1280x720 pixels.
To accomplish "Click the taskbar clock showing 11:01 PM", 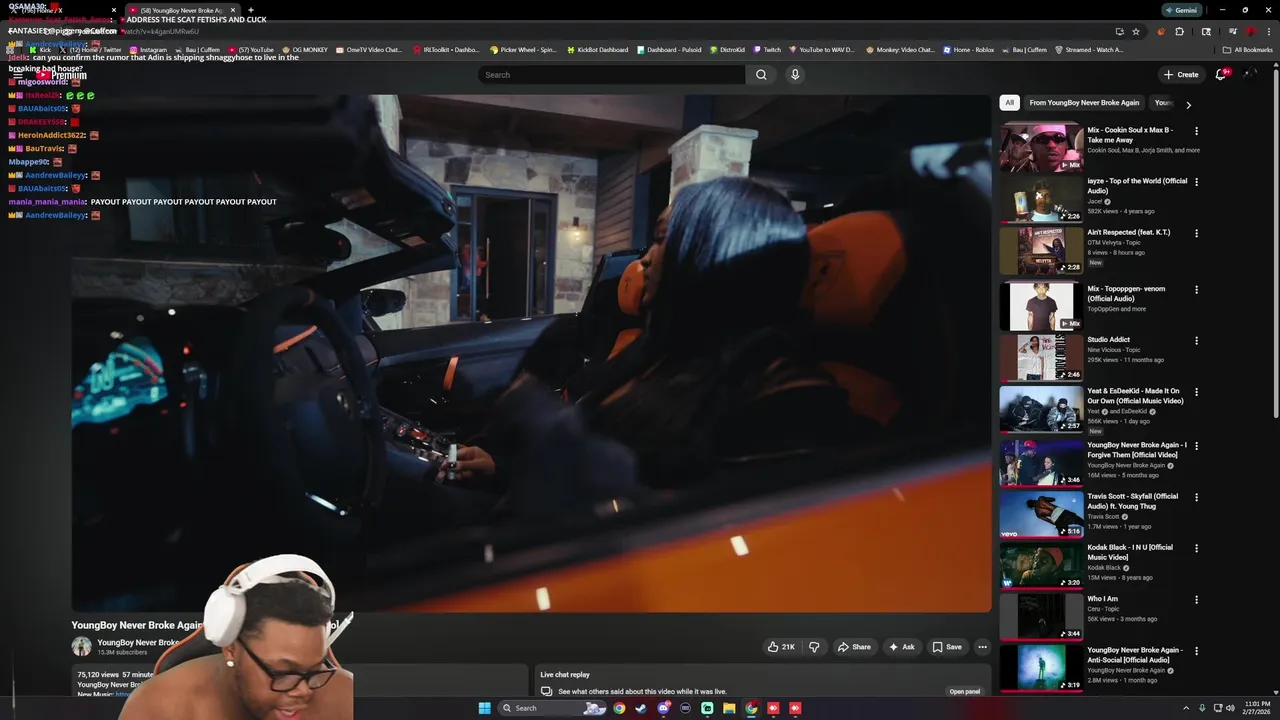I will [x=1254, y=708].
